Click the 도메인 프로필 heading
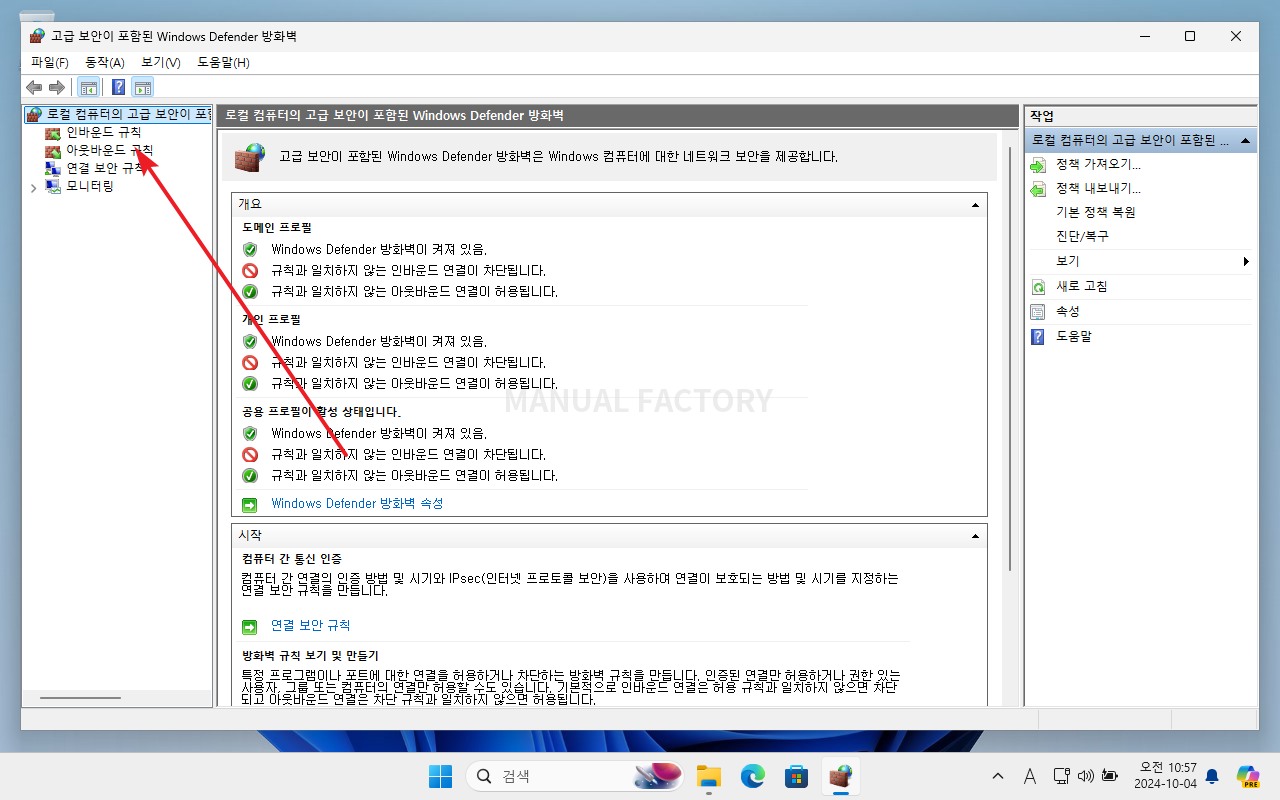 277,228
